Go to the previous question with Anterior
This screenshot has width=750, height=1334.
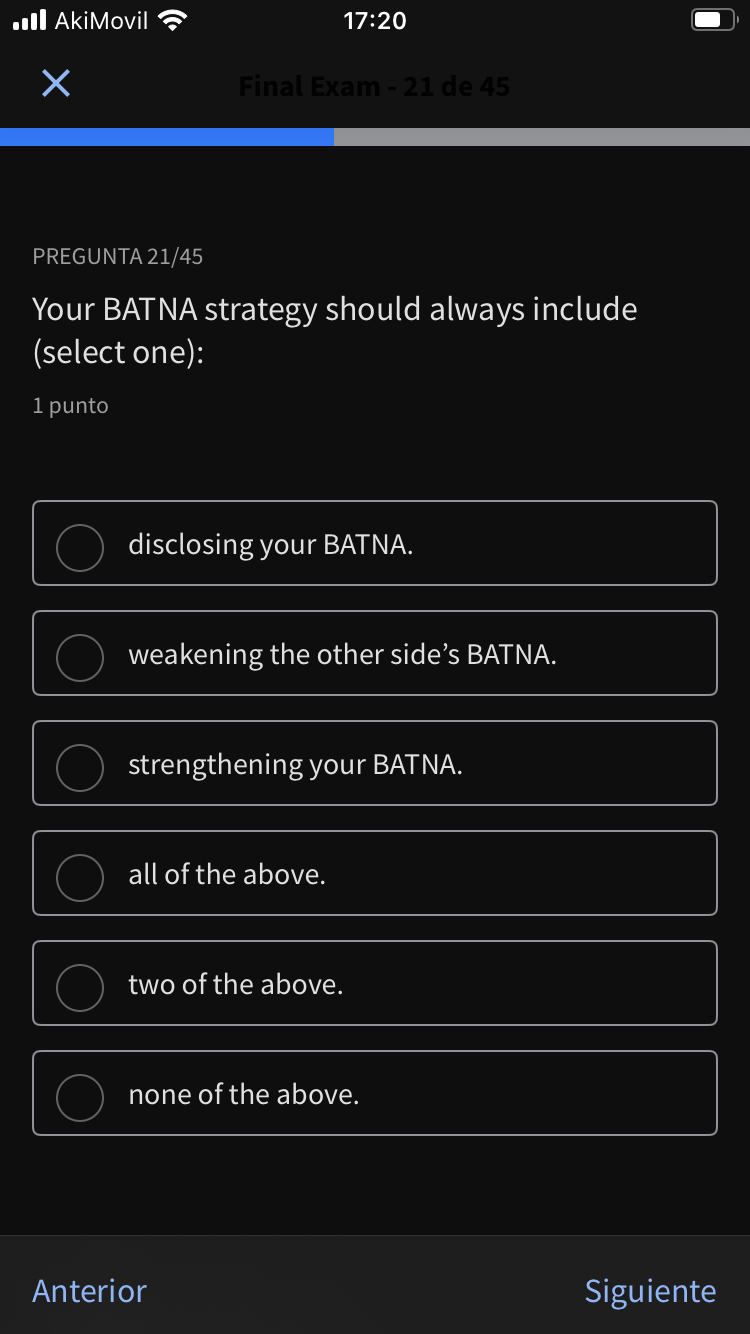tap(88, 1291)
